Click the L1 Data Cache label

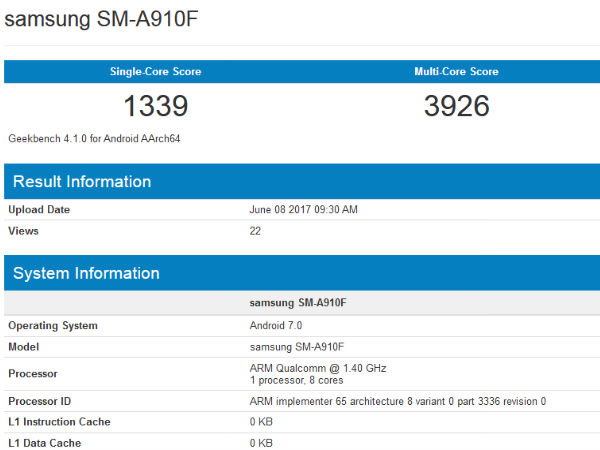45,443
